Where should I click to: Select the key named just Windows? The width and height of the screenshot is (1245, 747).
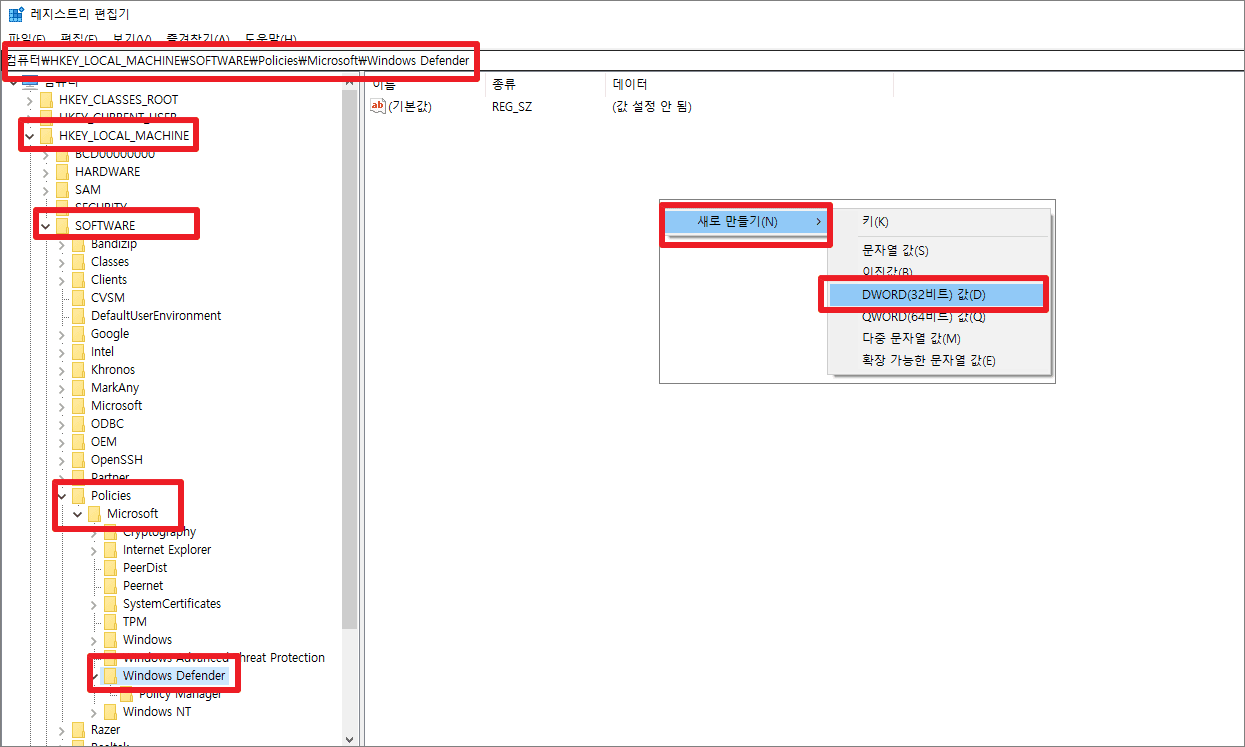coord(147,640)
